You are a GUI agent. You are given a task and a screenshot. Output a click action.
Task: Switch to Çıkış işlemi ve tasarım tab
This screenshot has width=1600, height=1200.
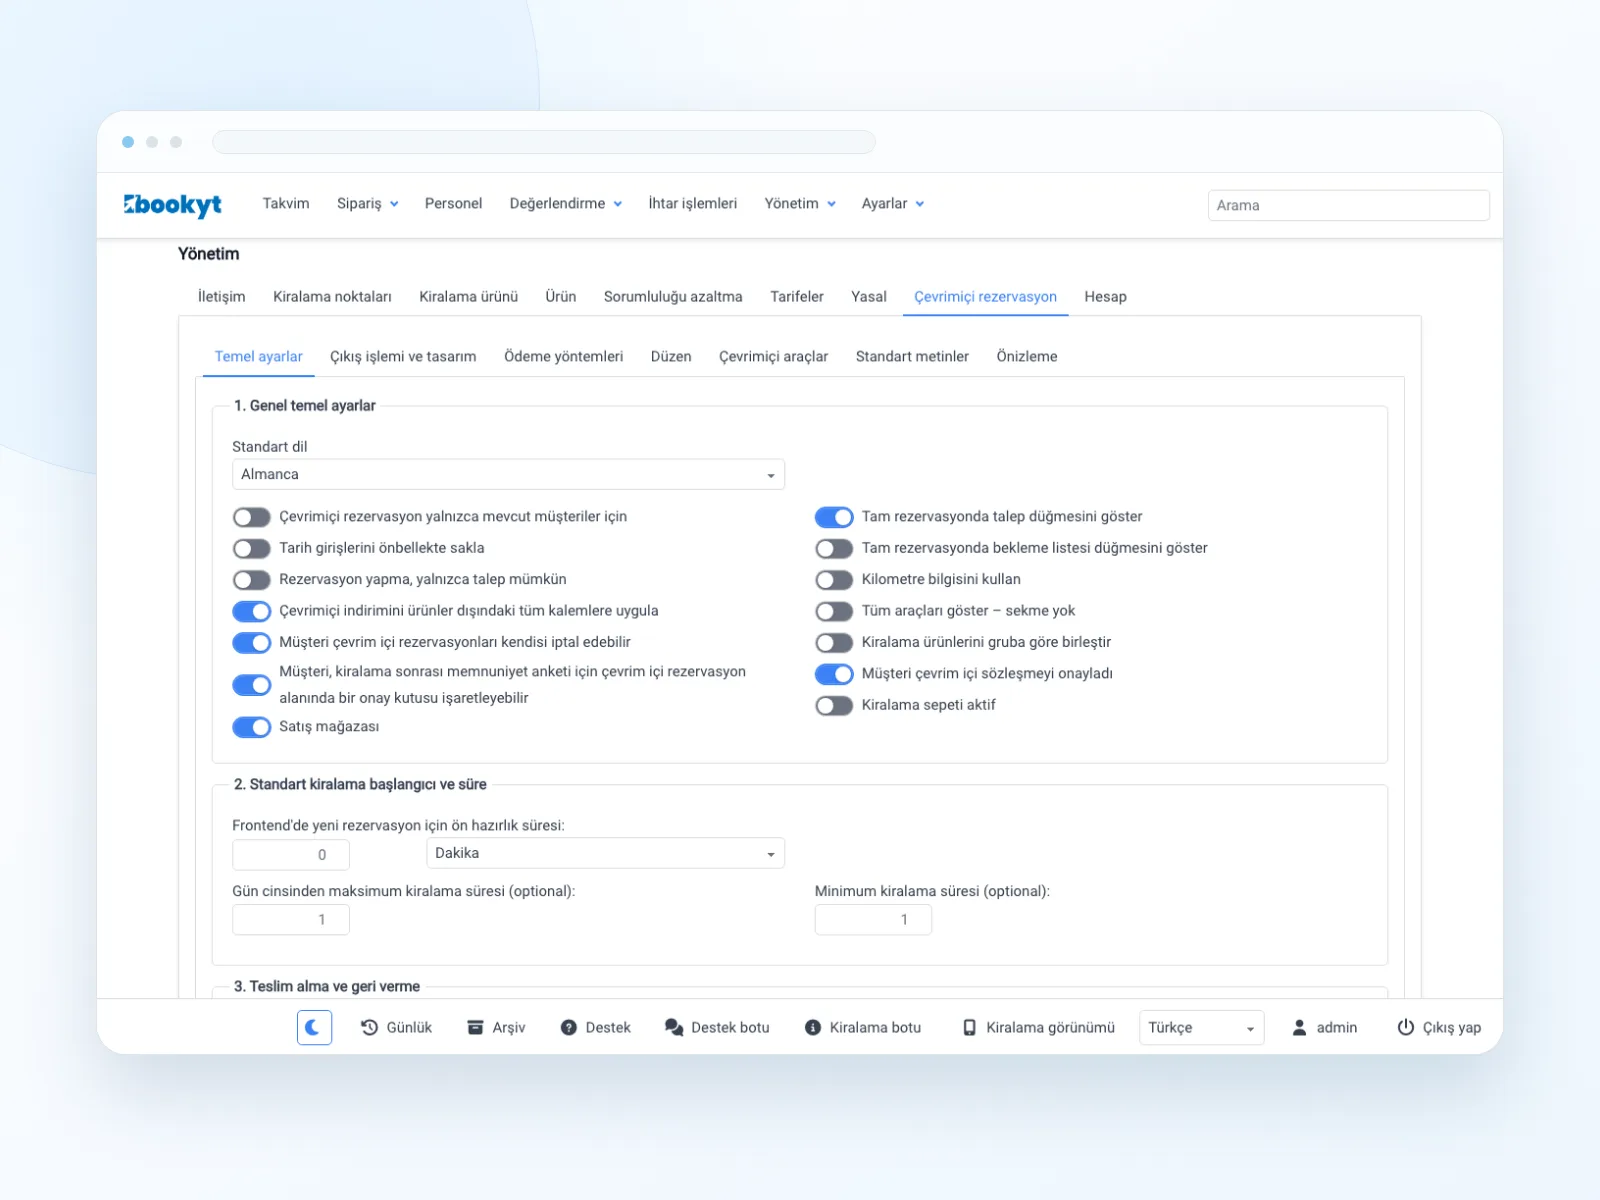(x=403, y=356)
